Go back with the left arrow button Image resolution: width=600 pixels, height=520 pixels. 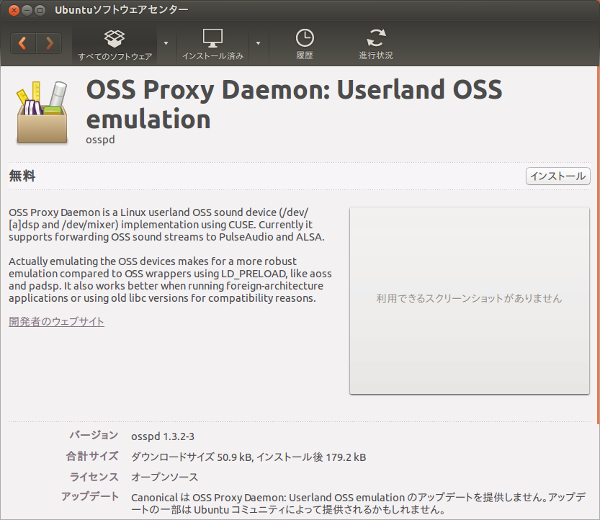(x=23, y=43)
